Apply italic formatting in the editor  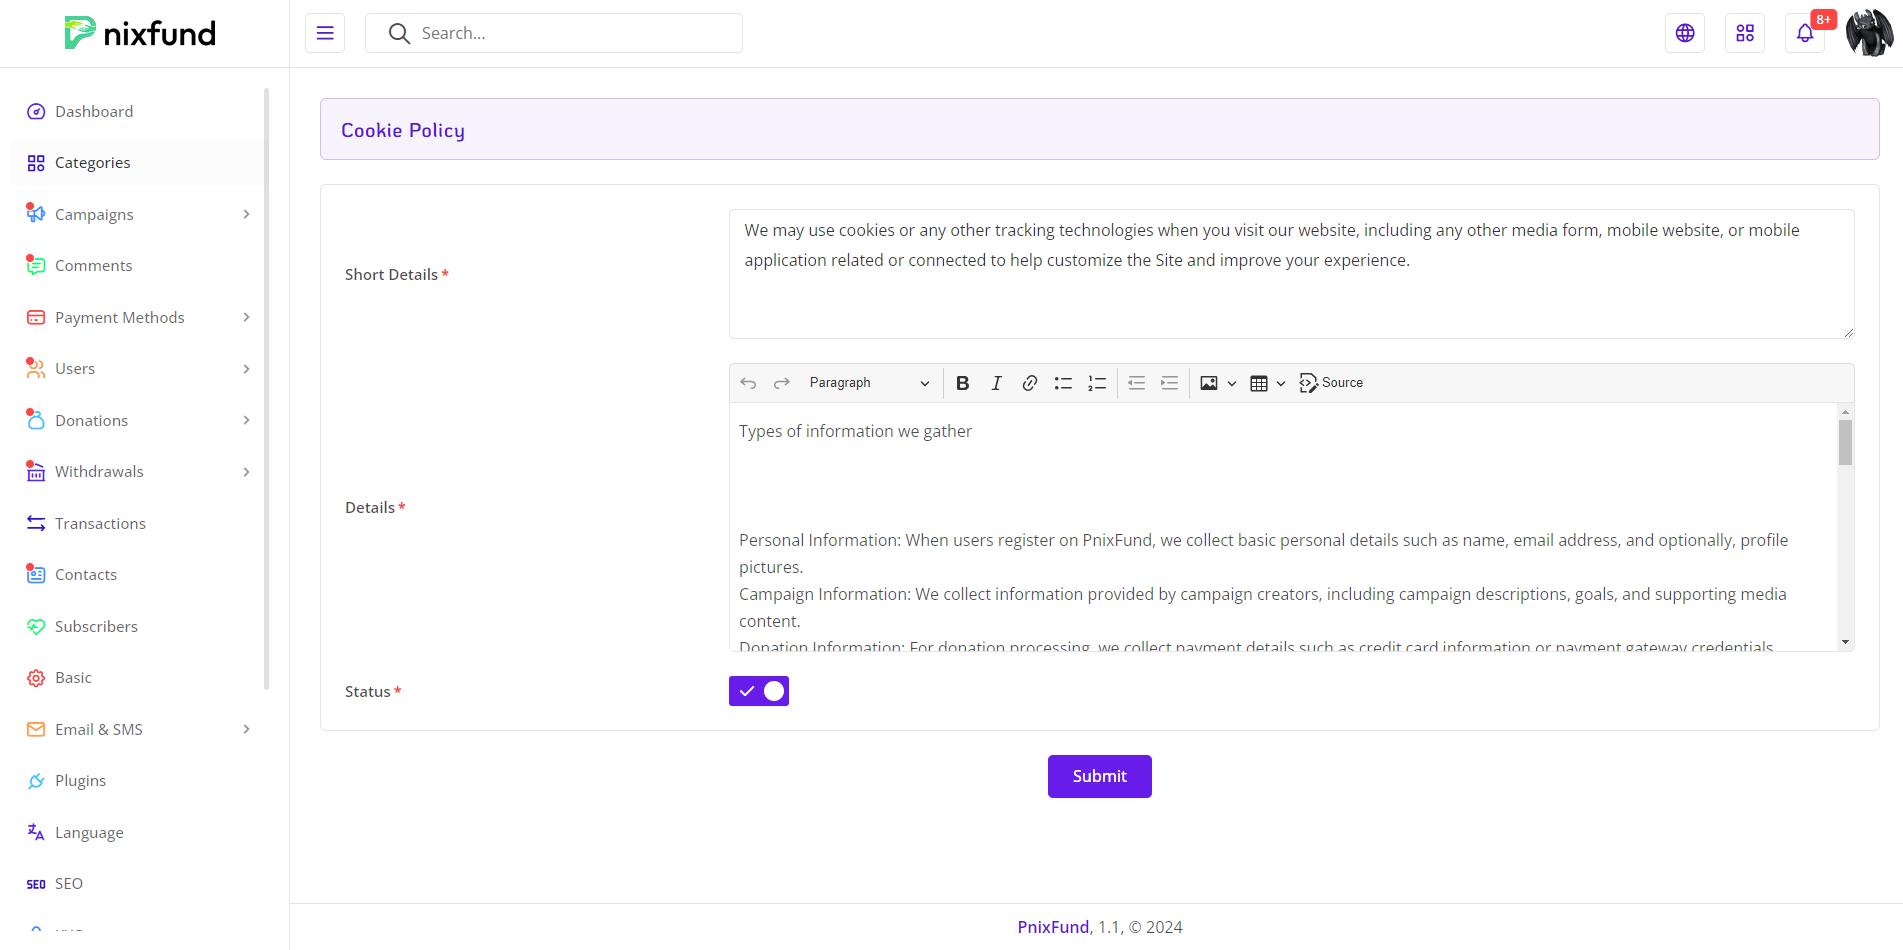(x=996, y=383)
